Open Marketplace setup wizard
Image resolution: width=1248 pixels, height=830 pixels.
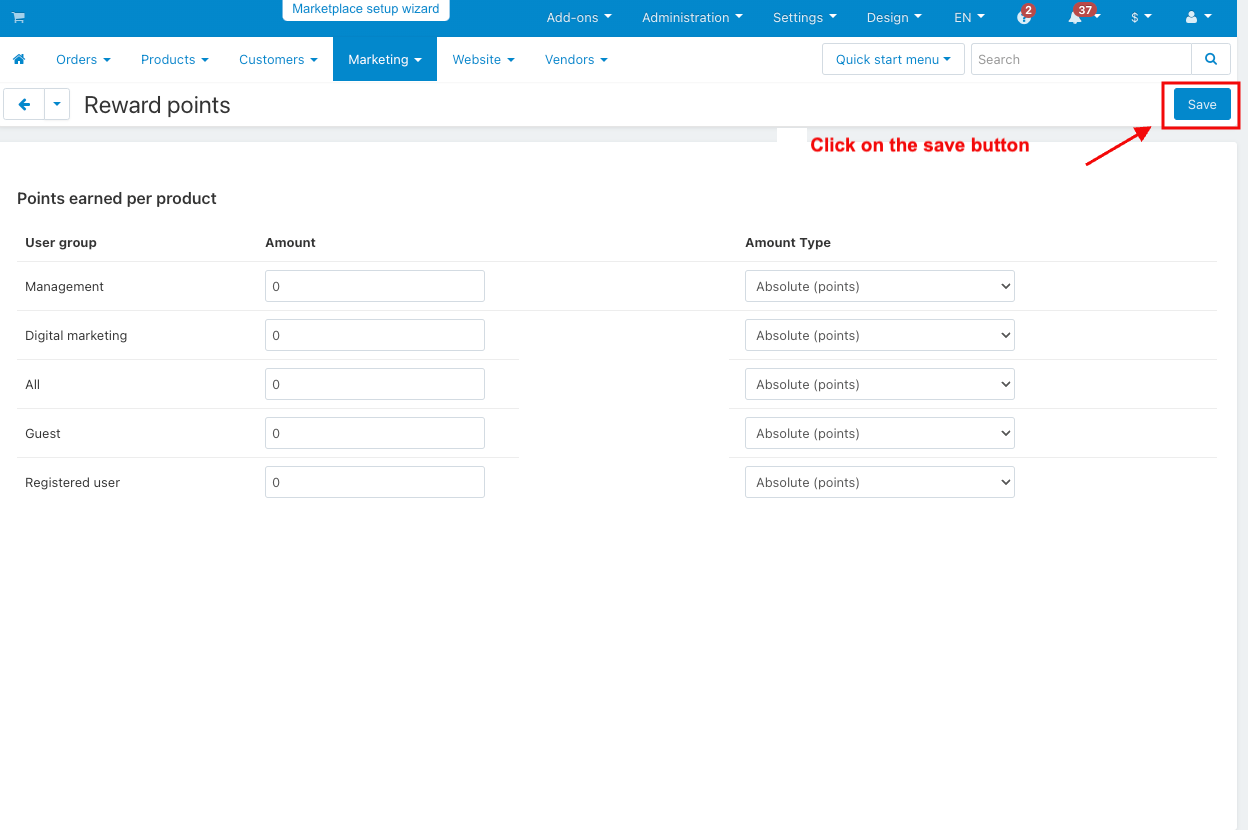366,9
